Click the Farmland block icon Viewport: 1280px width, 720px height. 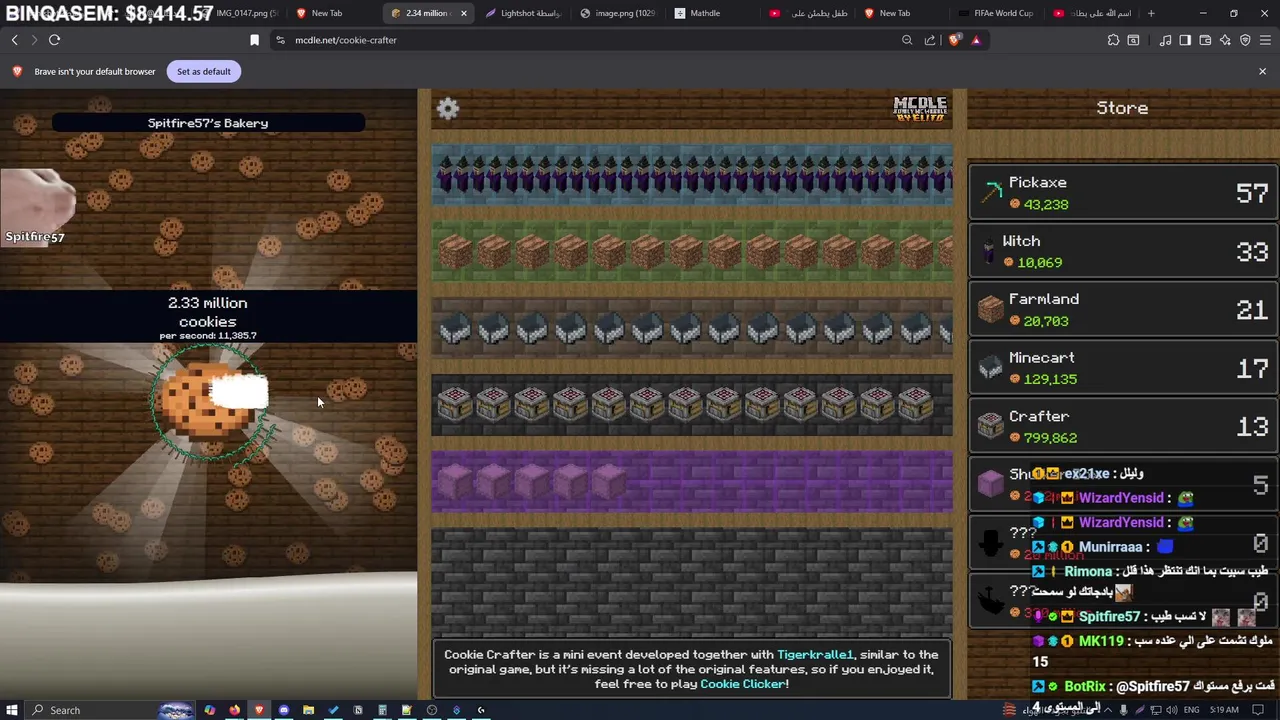pos(990,310)
